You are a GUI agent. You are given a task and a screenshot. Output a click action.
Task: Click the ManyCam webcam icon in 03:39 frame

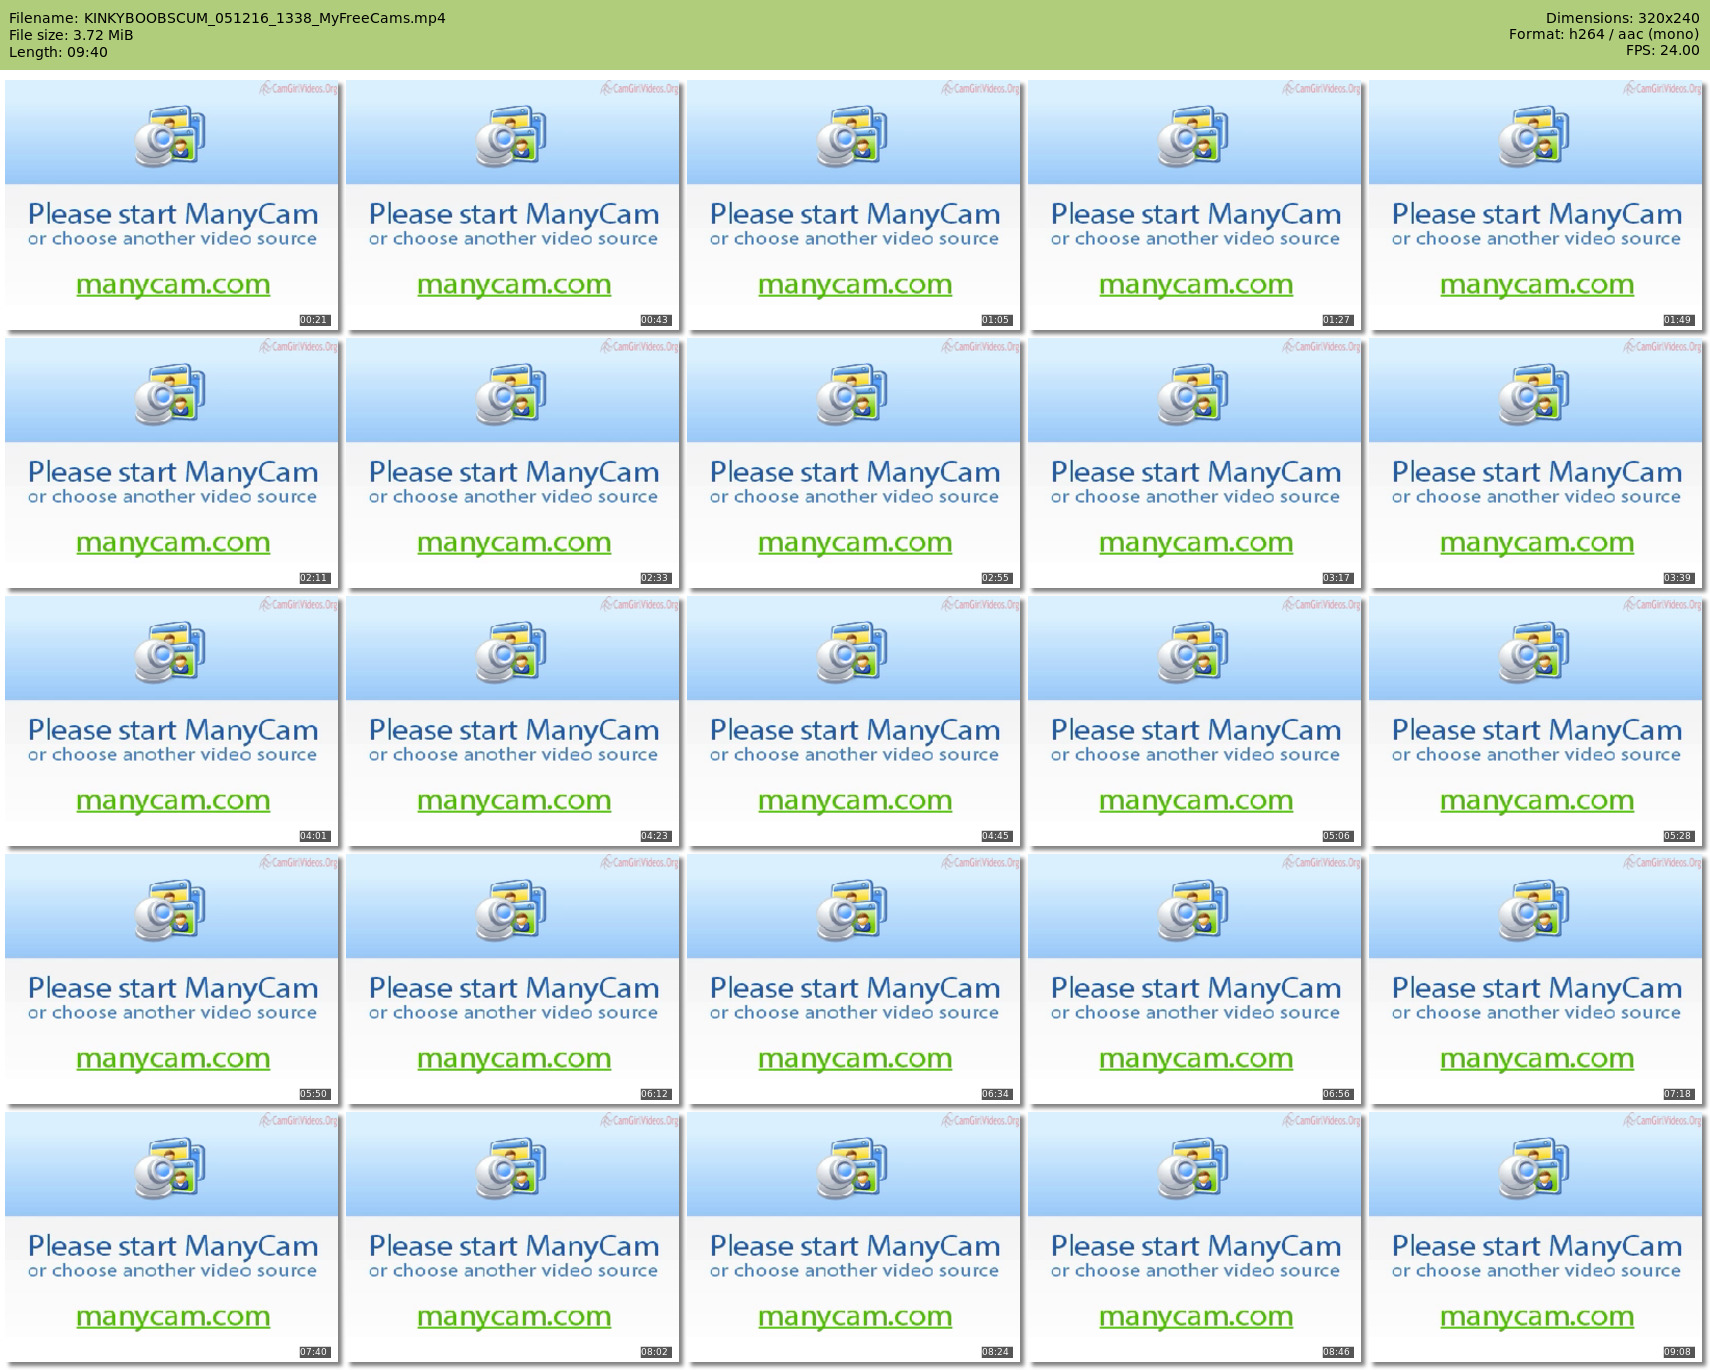(x=1534, y=394)
